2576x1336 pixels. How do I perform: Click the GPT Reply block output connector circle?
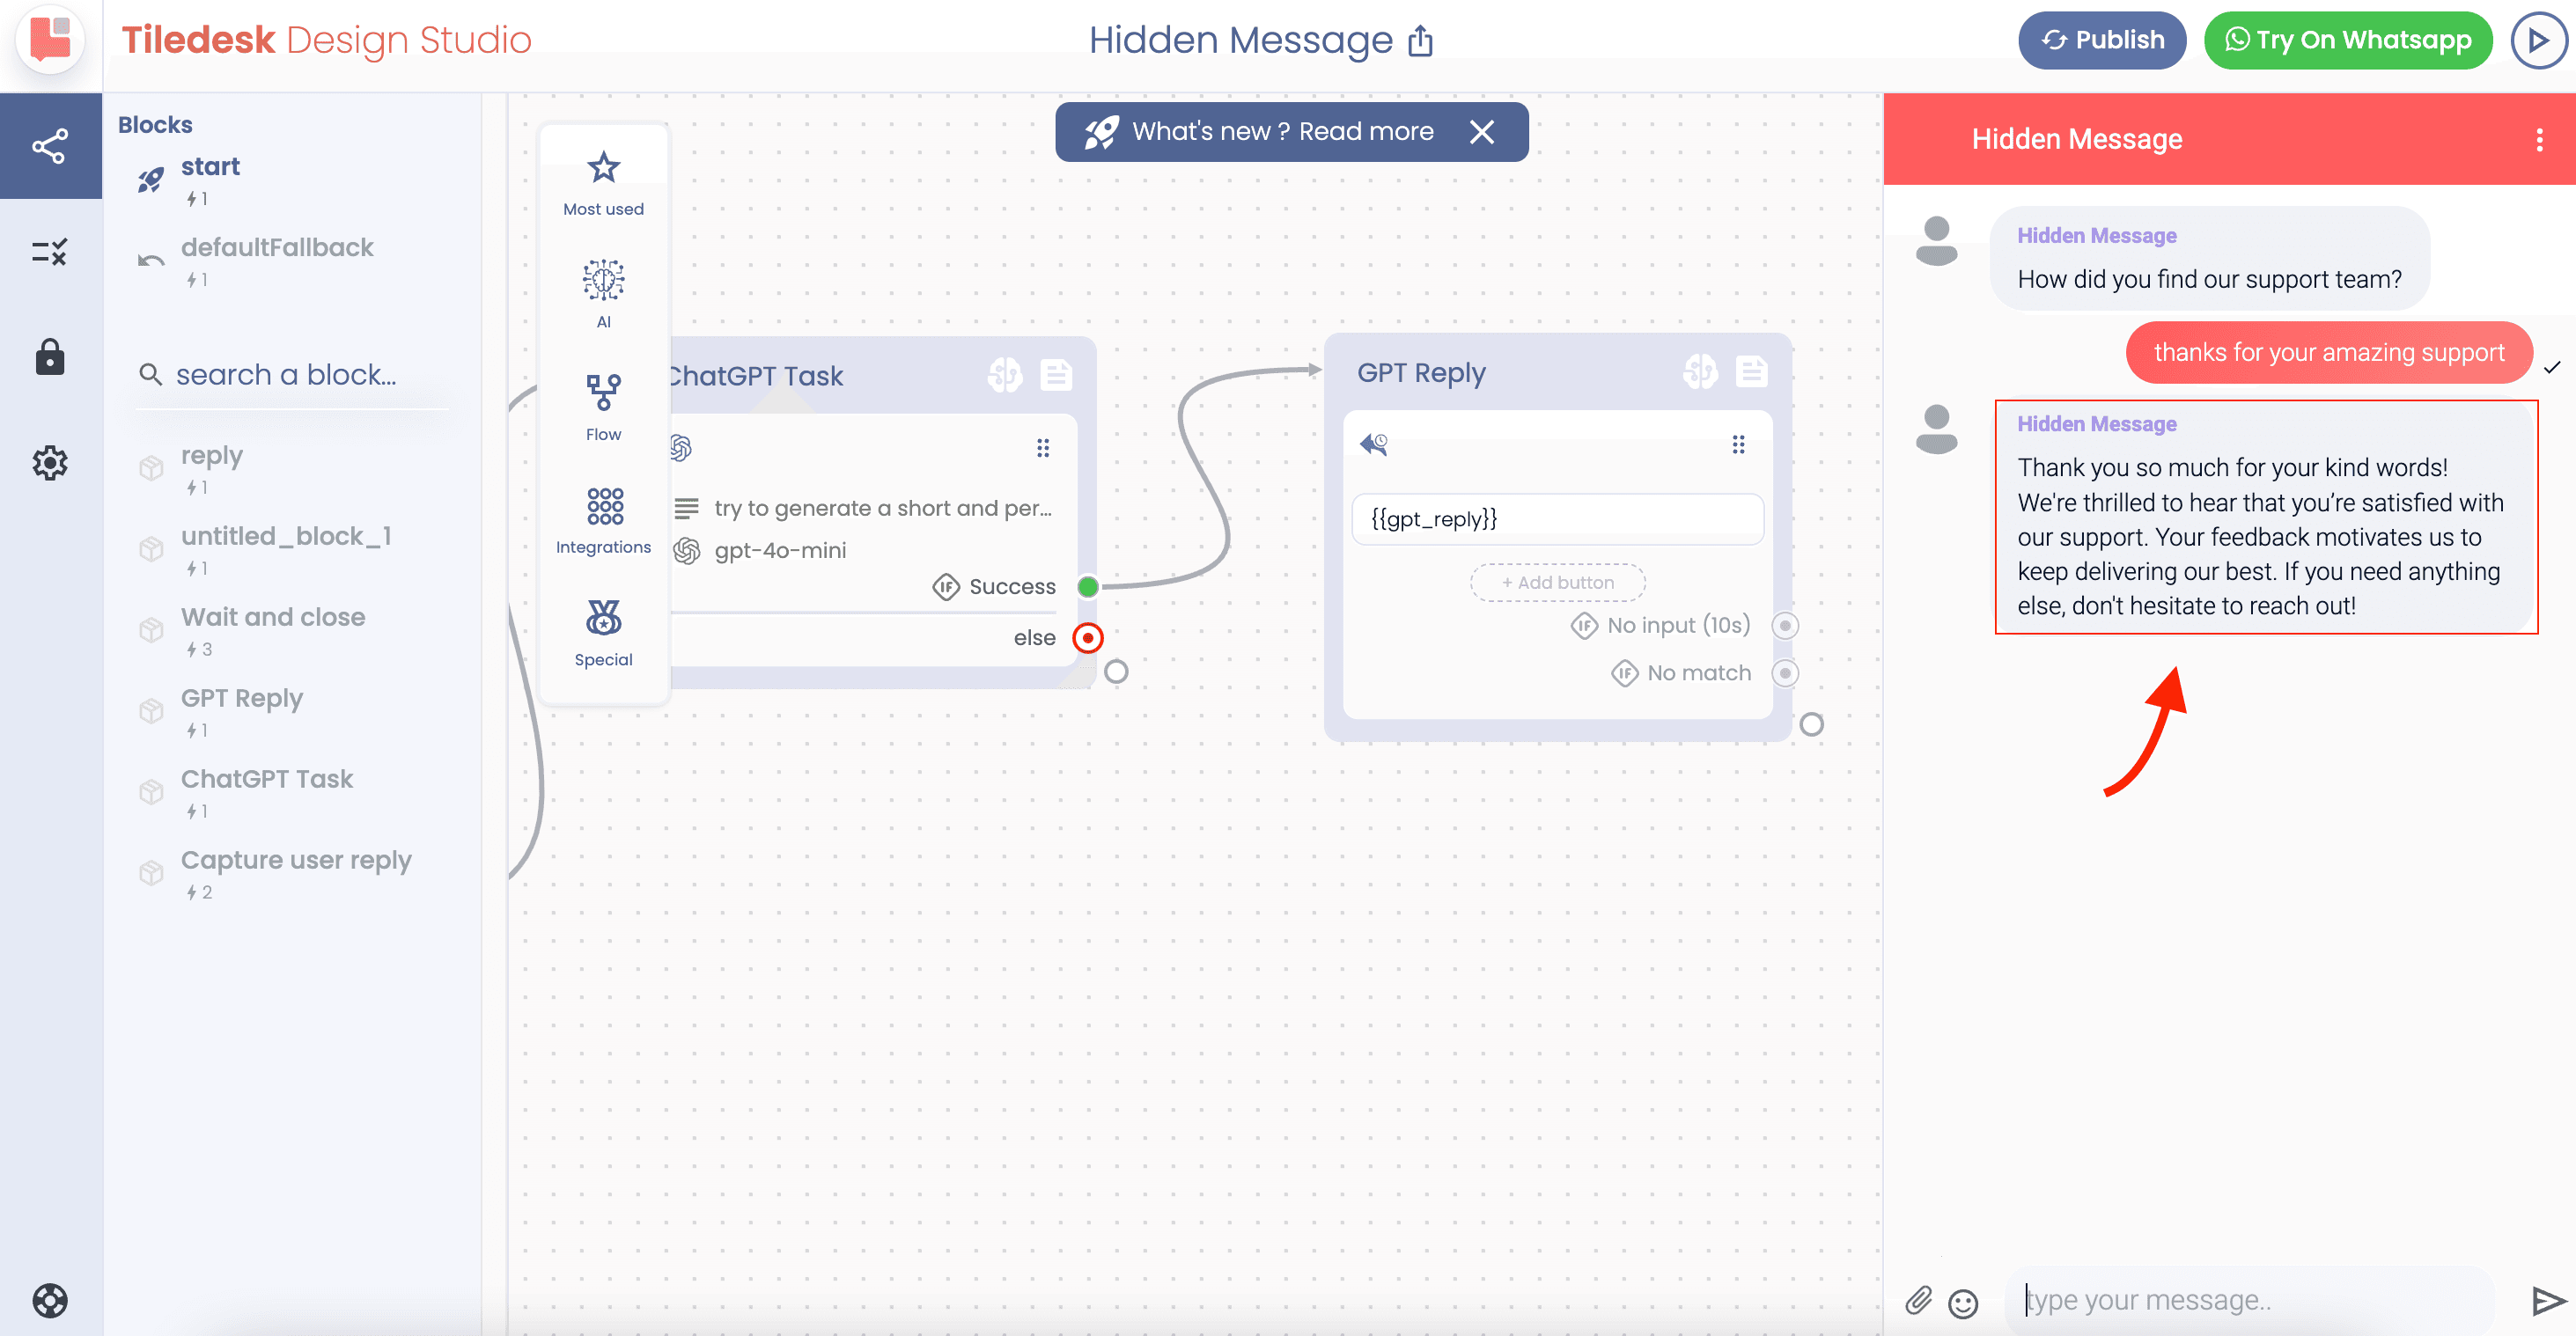(1811, 724)
